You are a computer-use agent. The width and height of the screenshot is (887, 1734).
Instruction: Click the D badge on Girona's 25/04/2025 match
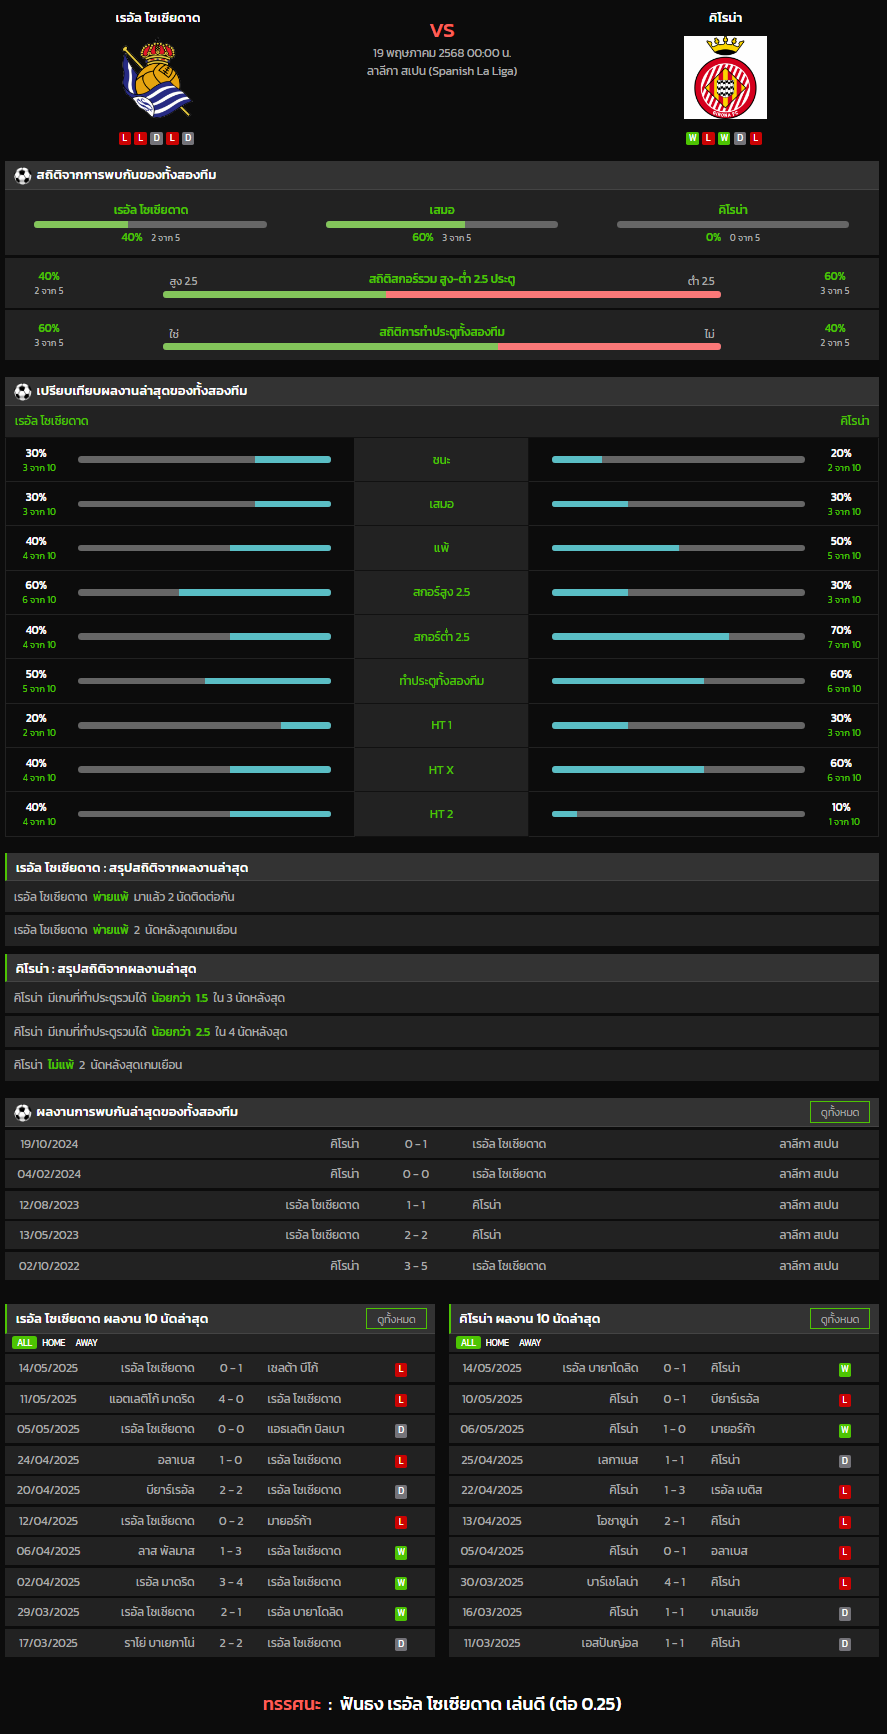click(x=845, y=1461)
